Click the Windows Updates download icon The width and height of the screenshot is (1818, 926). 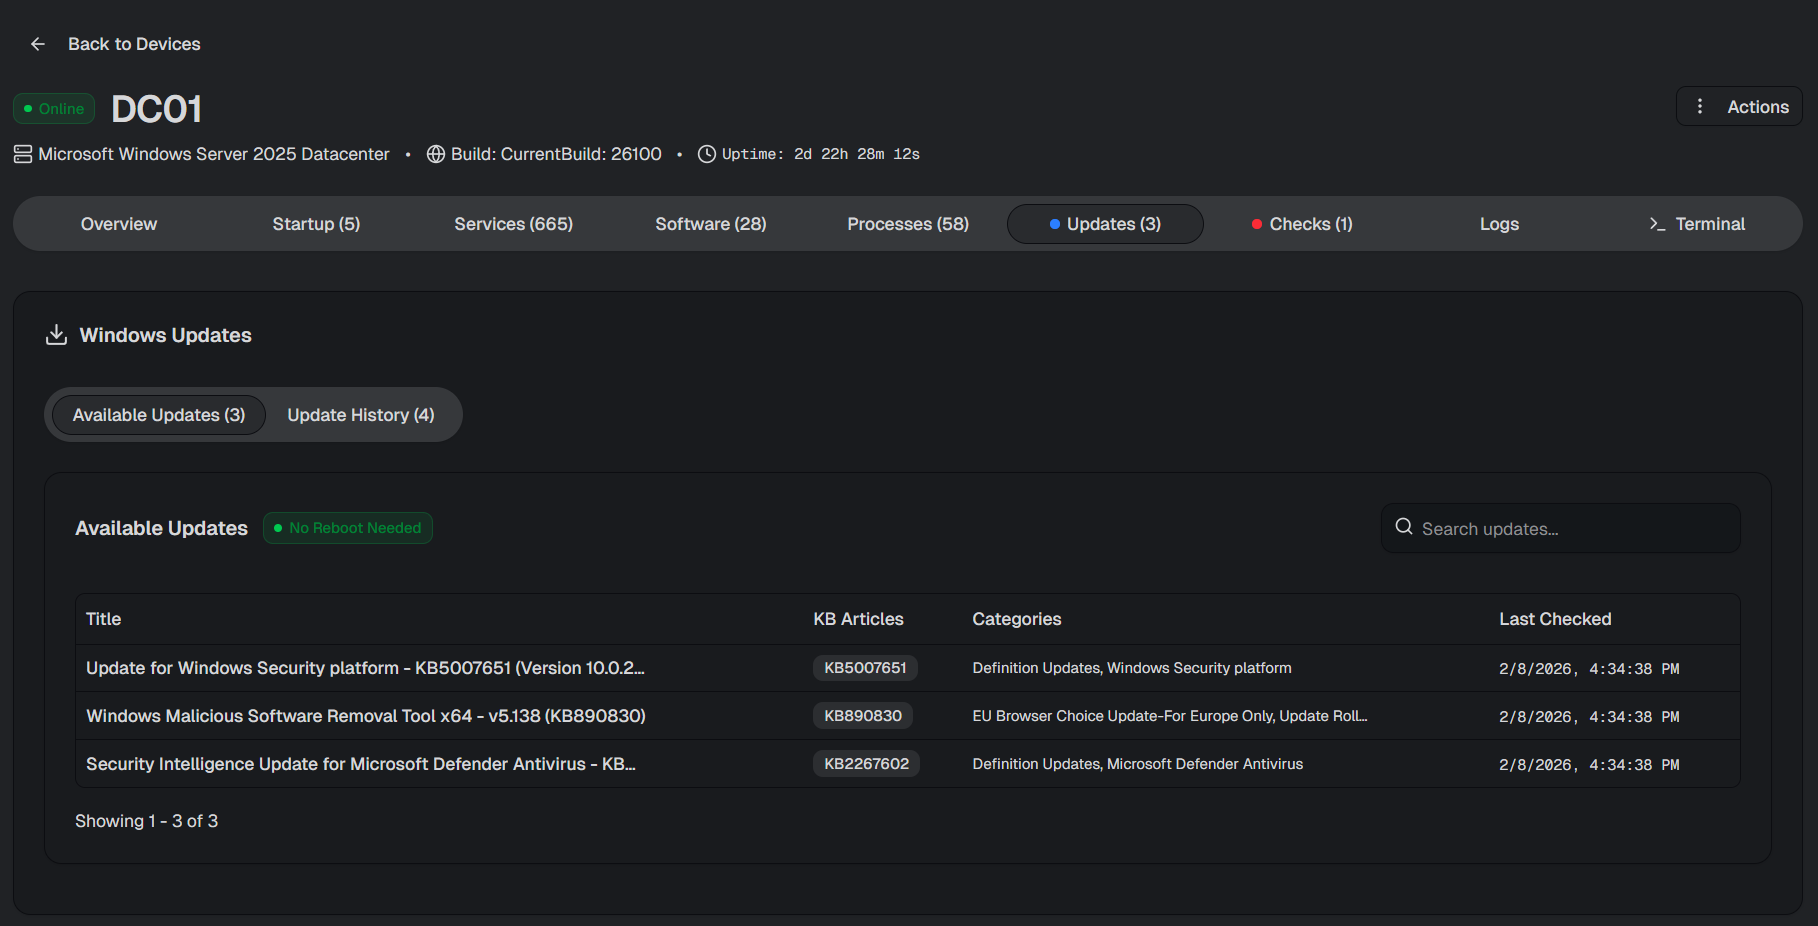[x=57, y=335]
